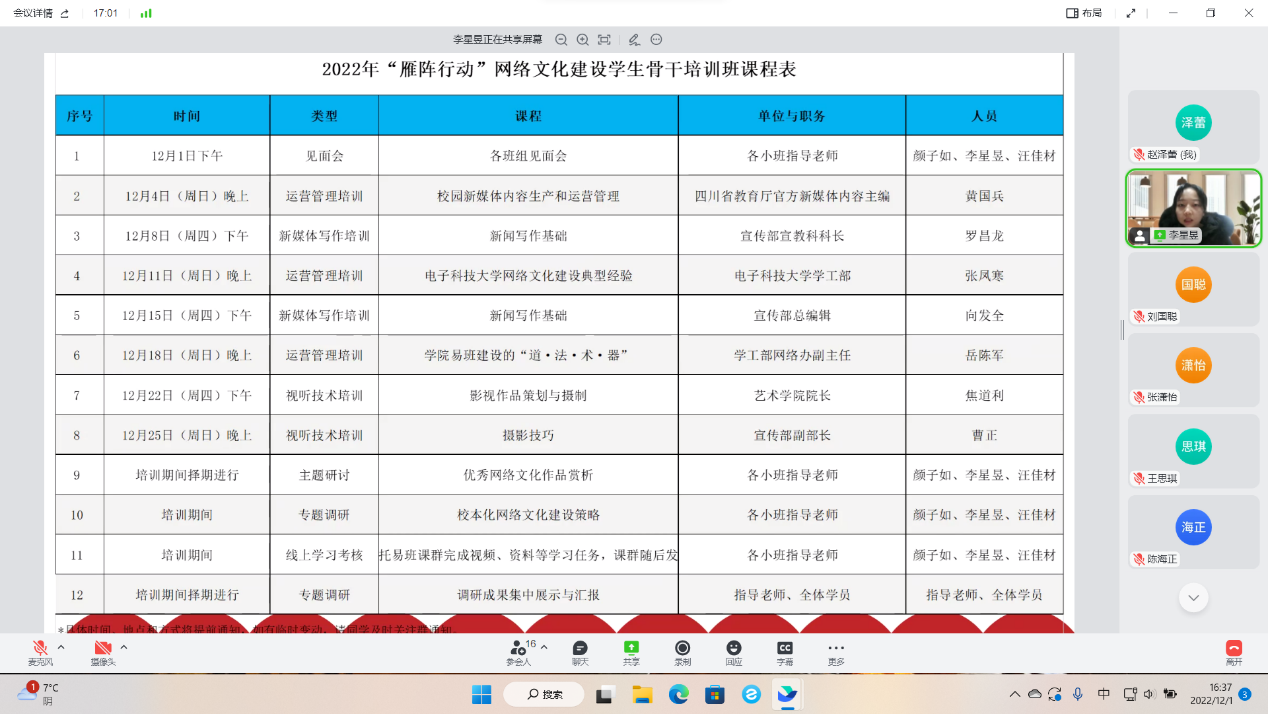The image size is (1268, 714).
Task: Leave the meeting with 离开 button
Action: (1234, 653)
